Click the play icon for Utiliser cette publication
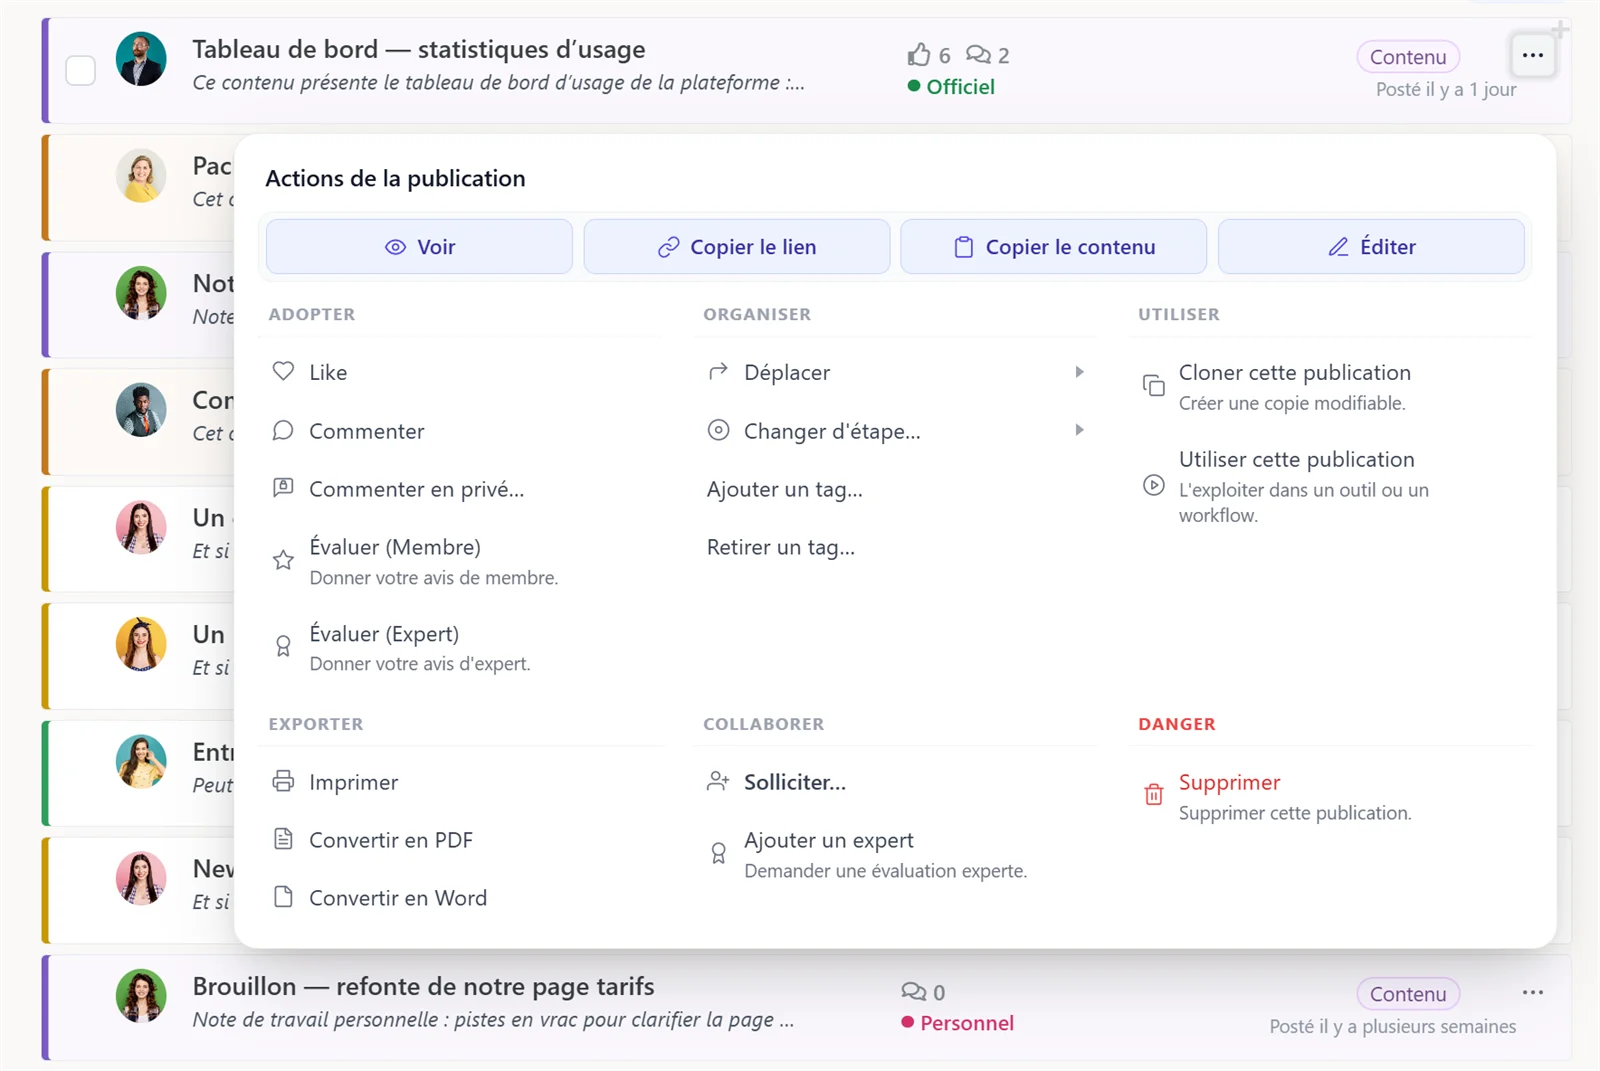1600x1071 pixels. [1153, 485]
